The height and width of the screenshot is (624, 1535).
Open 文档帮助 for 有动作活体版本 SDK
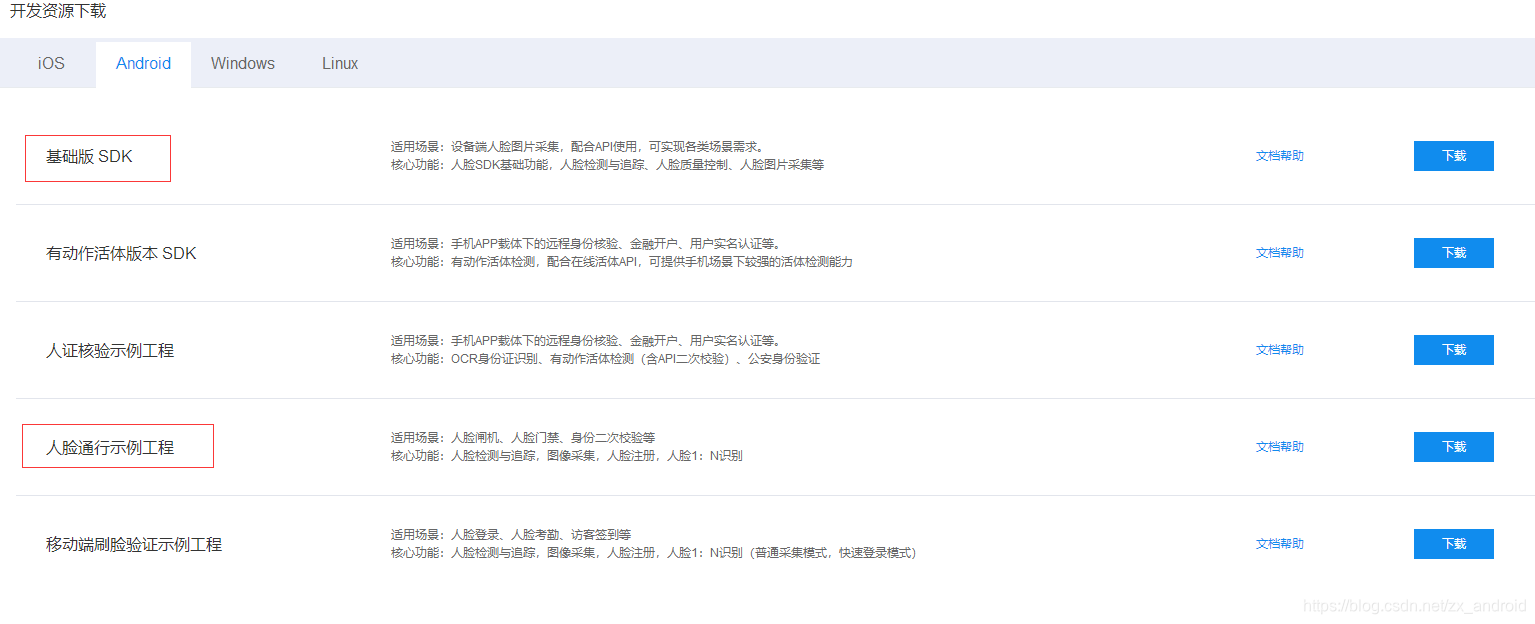tap(1279, 253)
